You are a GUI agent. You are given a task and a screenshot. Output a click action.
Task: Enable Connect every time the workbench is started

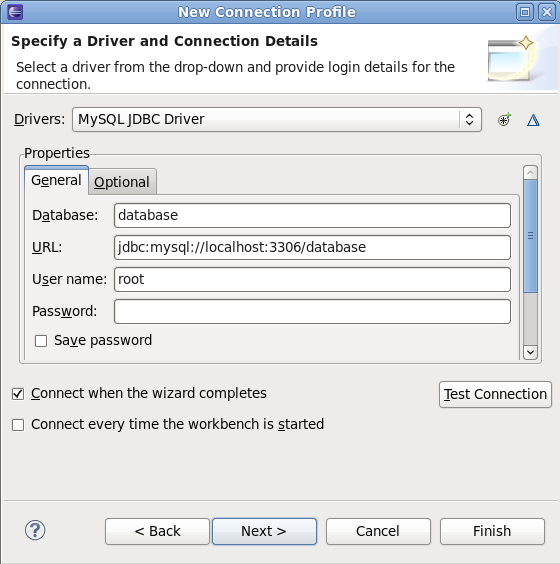click(x=18, y=425)
